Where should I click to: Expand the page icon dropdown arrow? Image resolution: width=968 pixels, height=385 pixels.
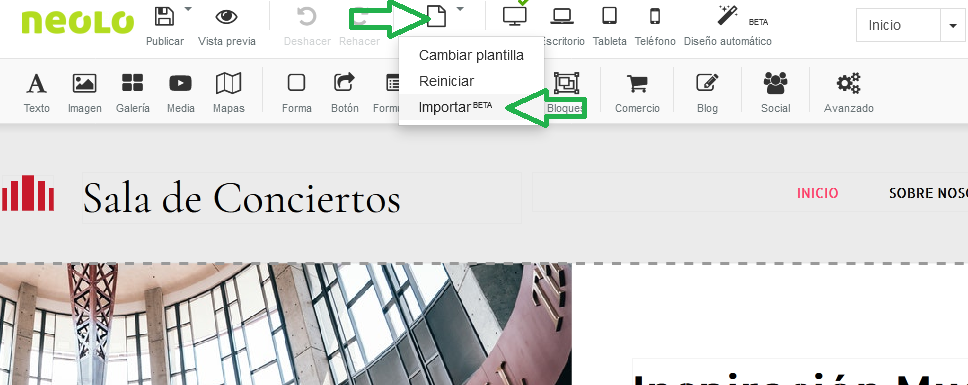point(460,9)
